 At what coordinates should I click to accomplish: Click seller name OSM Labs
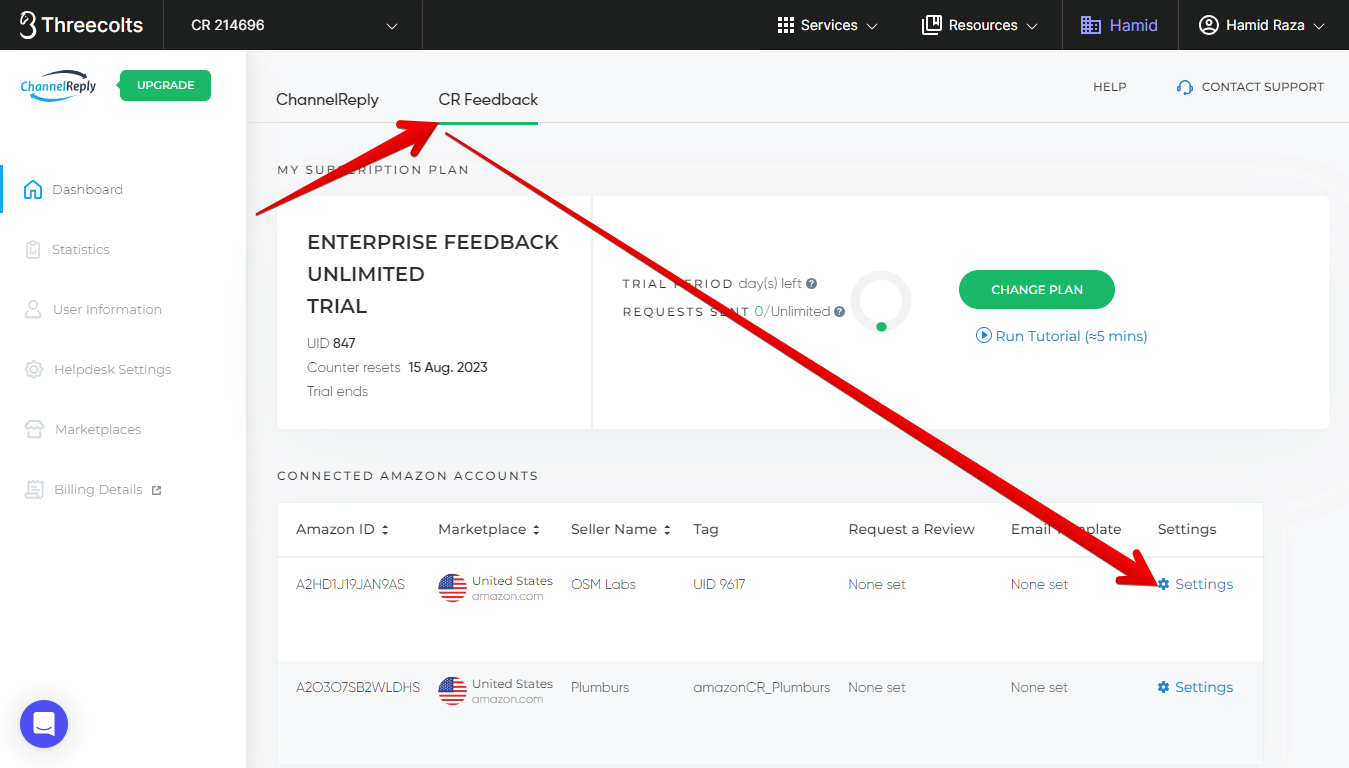[x=603, y=584]
